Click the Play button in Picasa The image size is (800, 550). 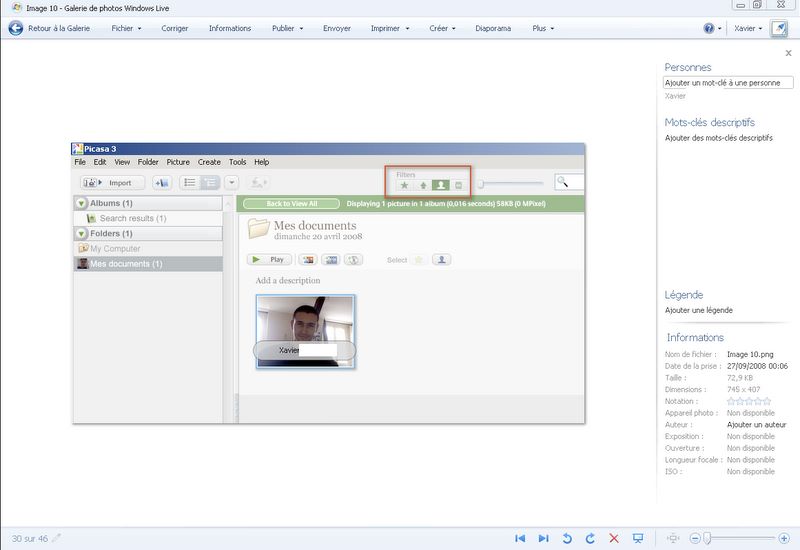point(269,260)
